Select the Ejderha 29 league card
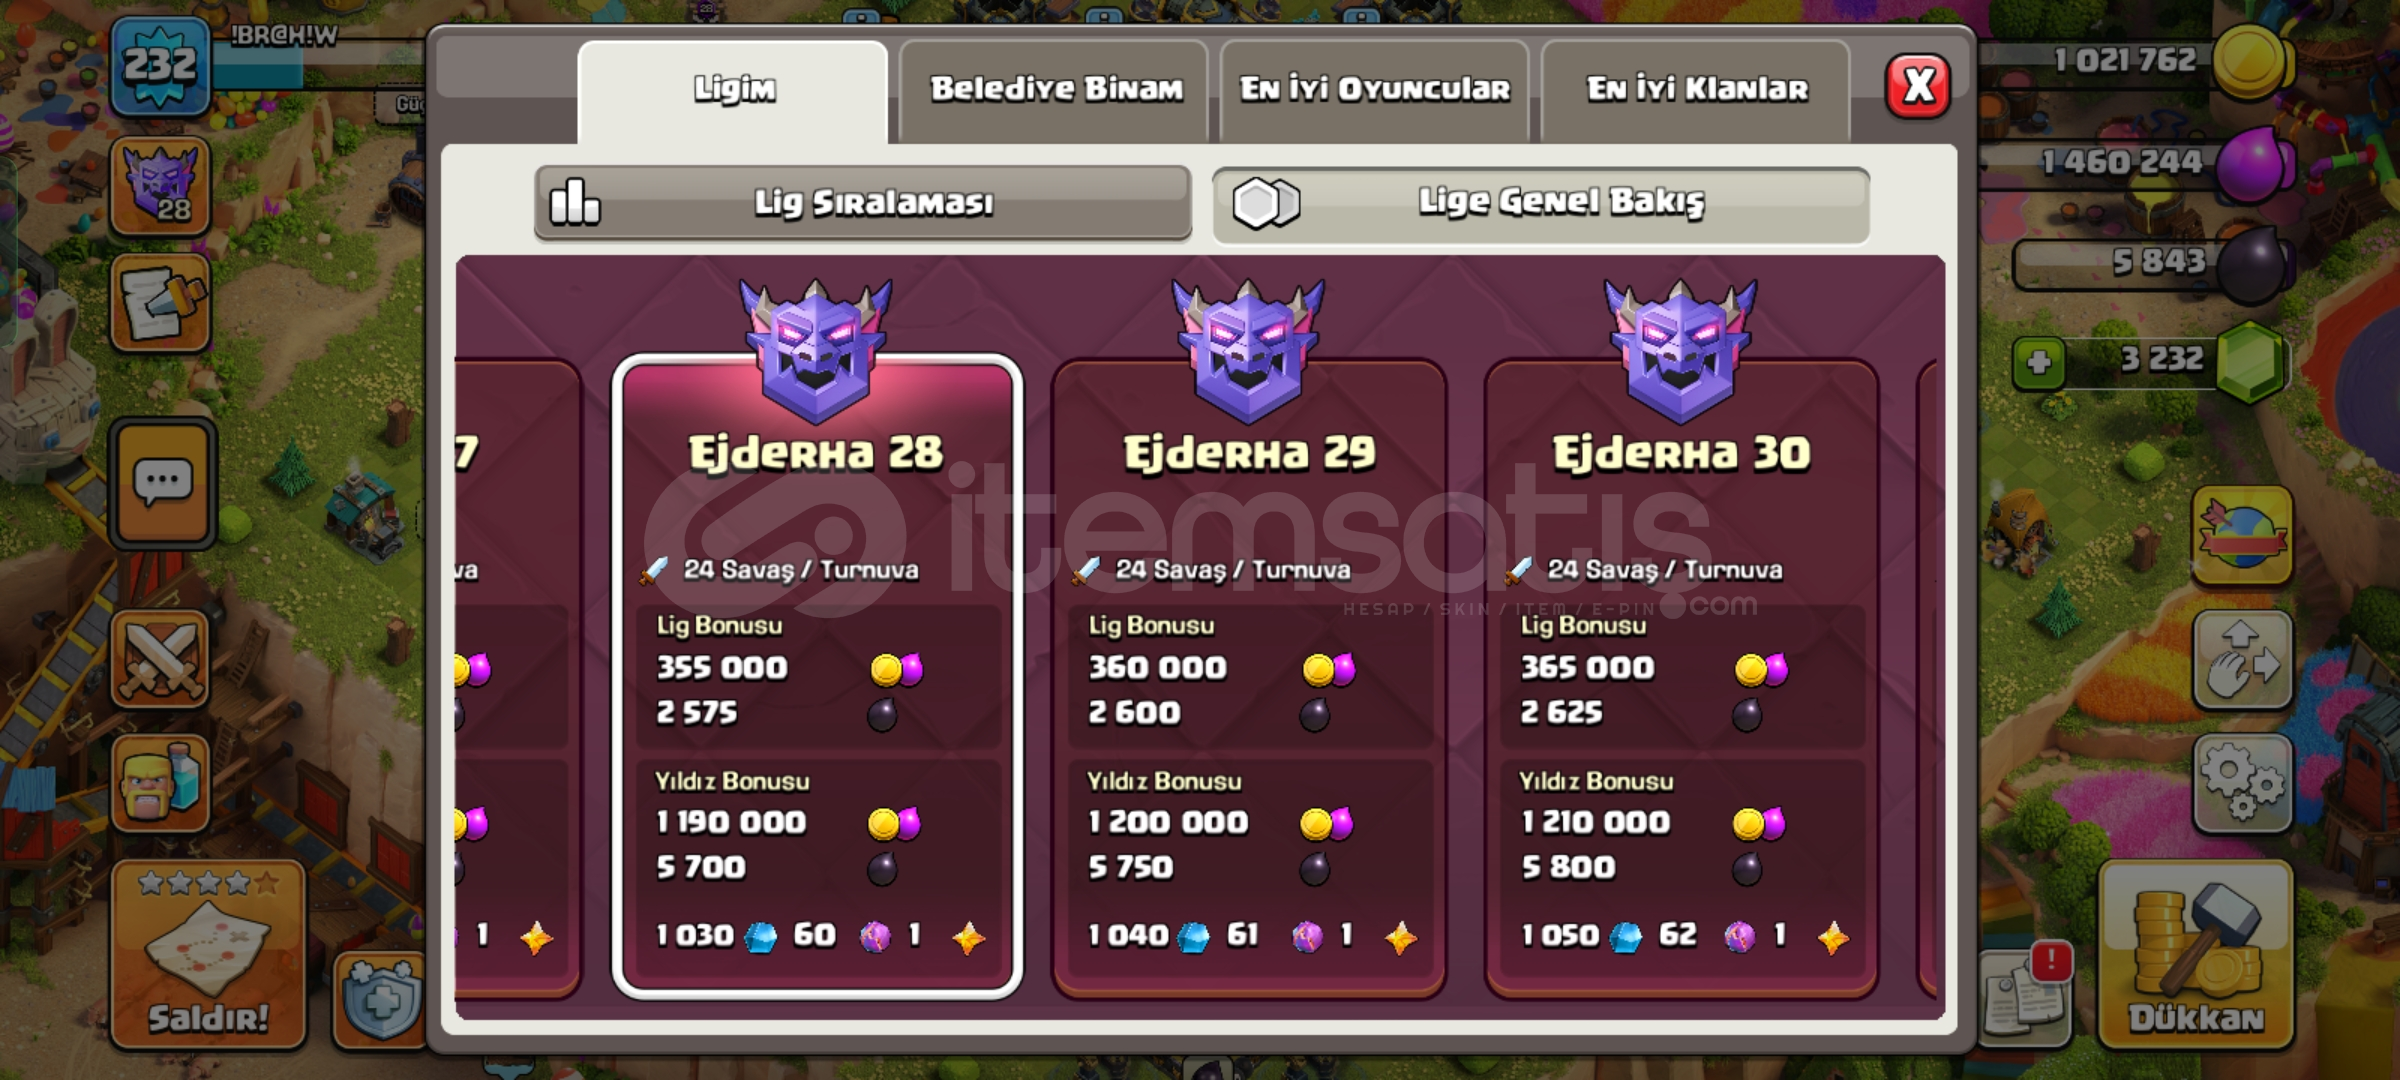 click(1249, 677)
